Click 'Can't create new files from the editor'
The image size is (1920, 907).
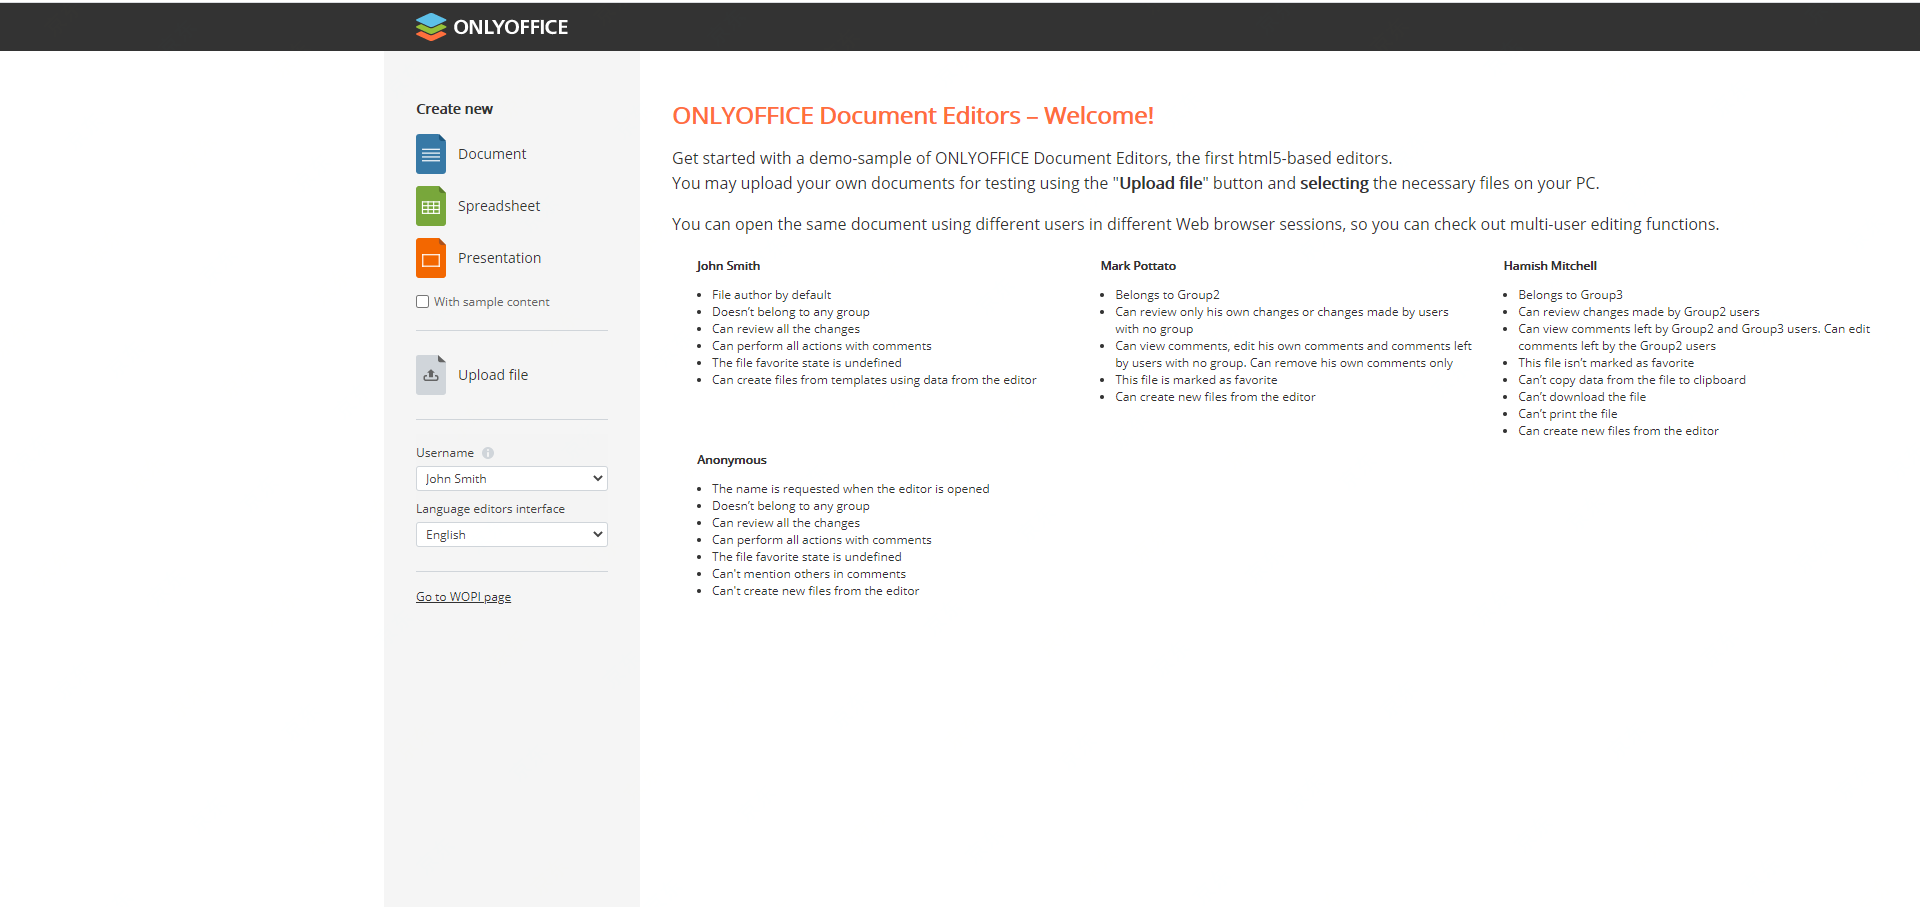[815, 591]
